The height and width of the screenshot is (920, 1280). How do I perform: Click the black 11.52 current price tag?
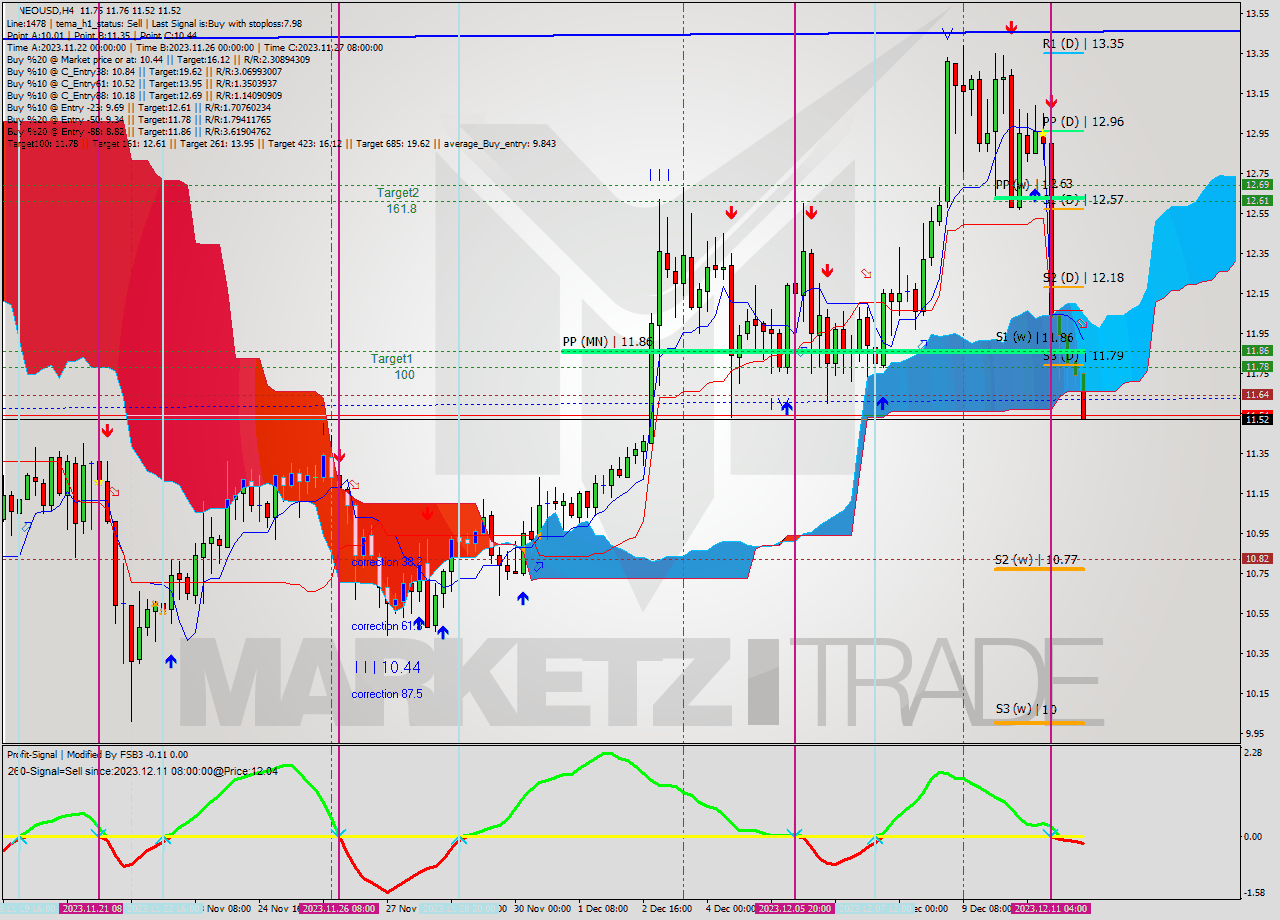point(1257,419)
